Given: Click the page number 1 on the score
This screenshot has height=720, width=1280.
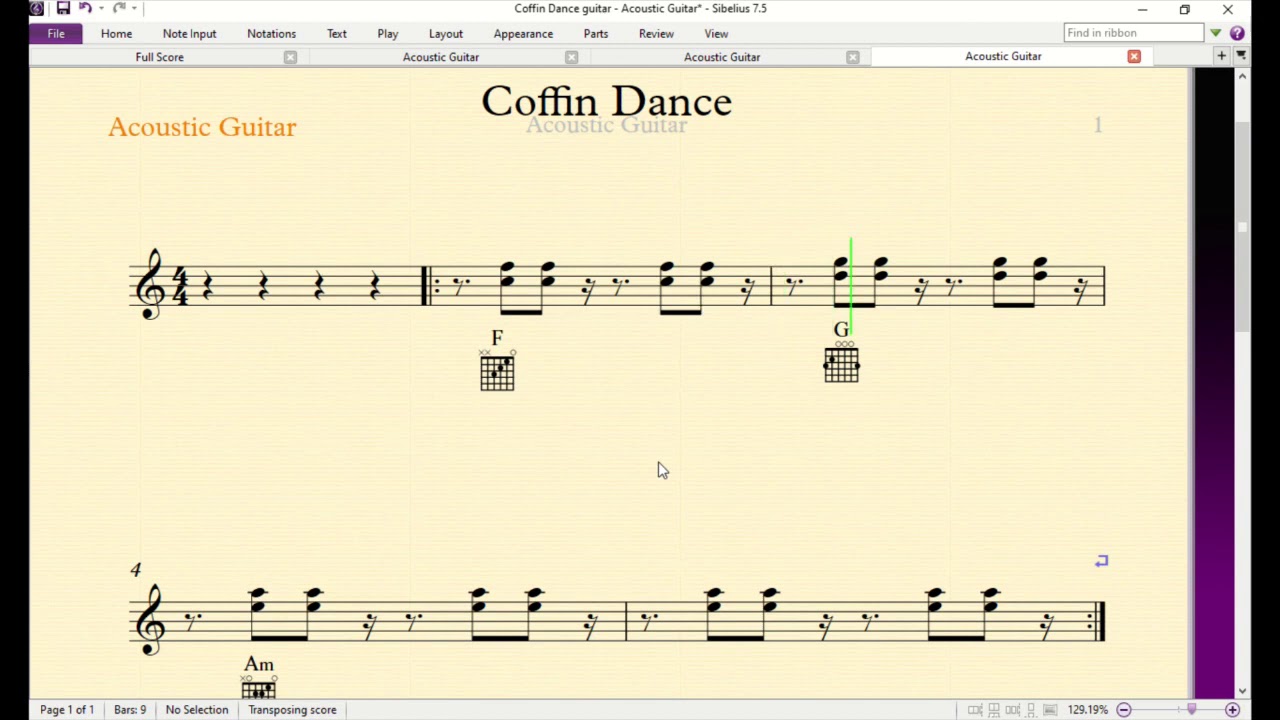Looking at the screenshot, I should (1098, 125).
